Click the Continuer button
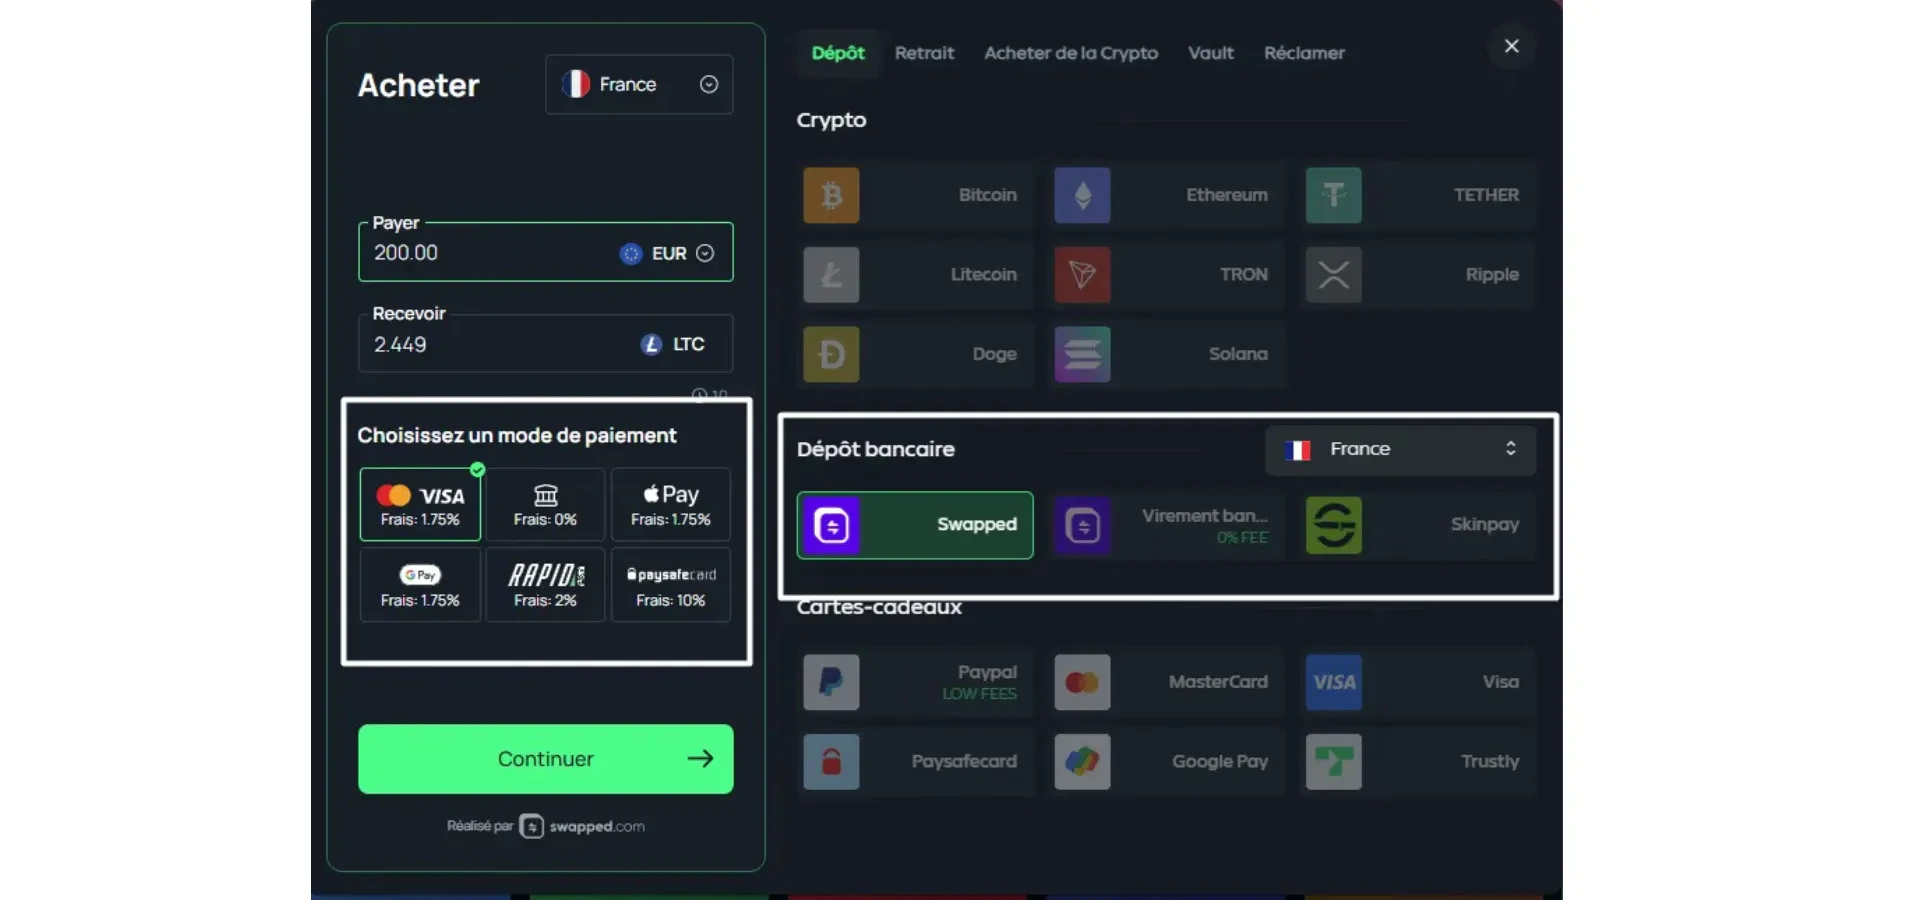The width and height of the screenshot is (1912, 900). 546,759
